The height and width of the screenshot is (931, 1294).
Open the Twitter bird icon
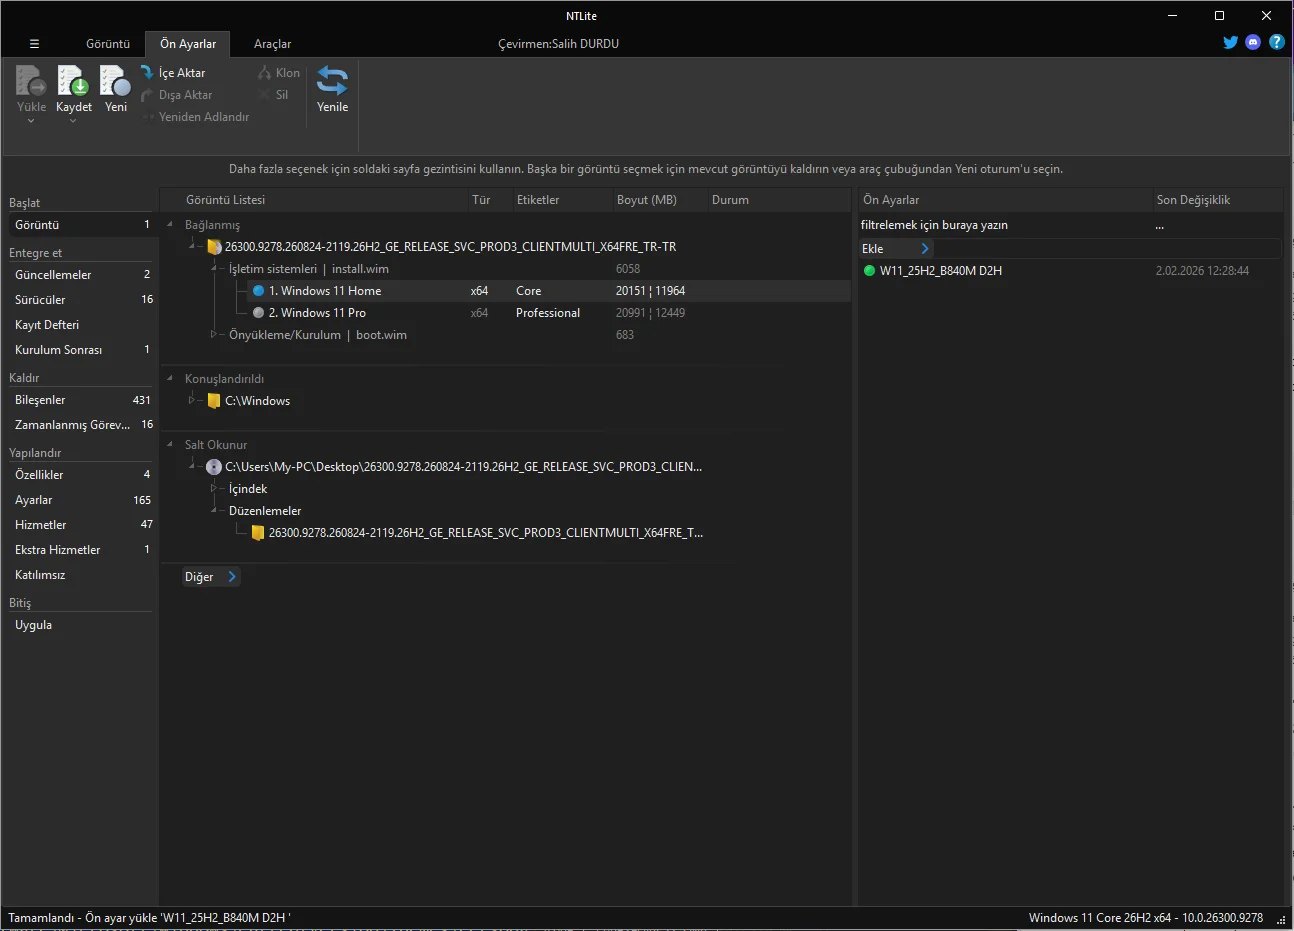click(1231, 42)
